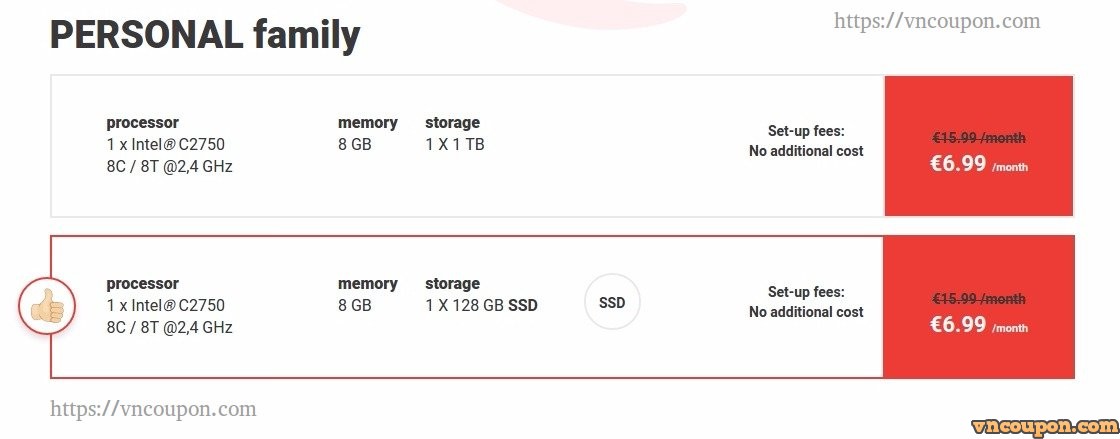Click the thumbs-up recommended badge icon

pos(47,307)
